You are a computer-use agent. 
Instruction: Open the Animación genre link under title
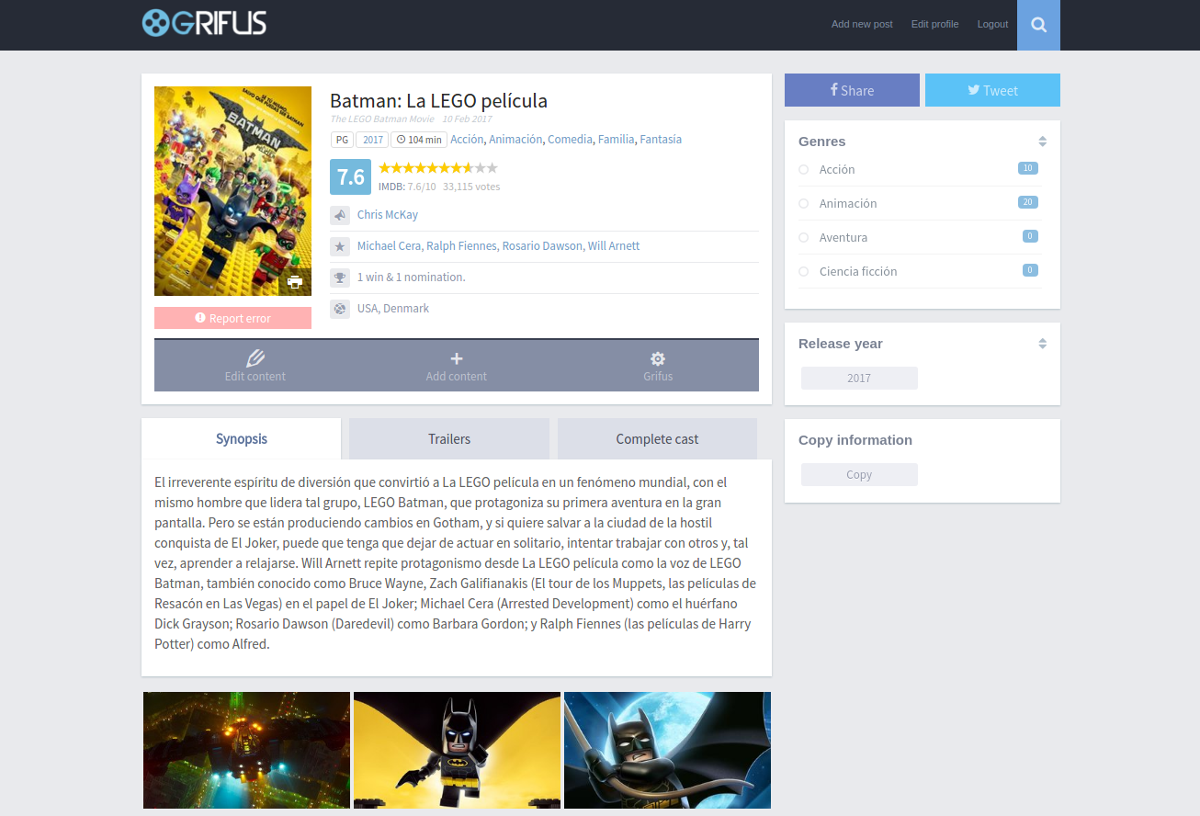[516, 140]
